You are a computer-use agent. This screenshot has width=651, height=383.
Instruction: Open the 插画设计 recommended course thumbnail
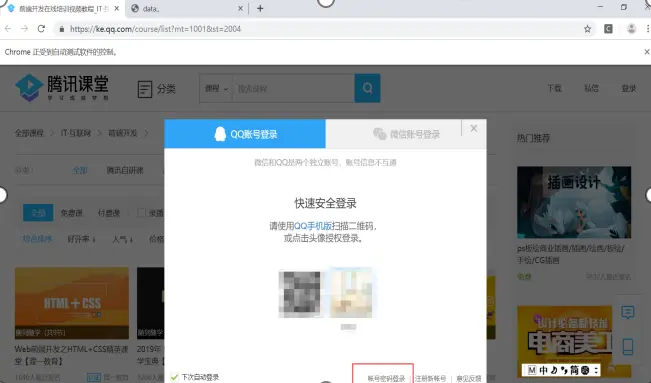574,202
